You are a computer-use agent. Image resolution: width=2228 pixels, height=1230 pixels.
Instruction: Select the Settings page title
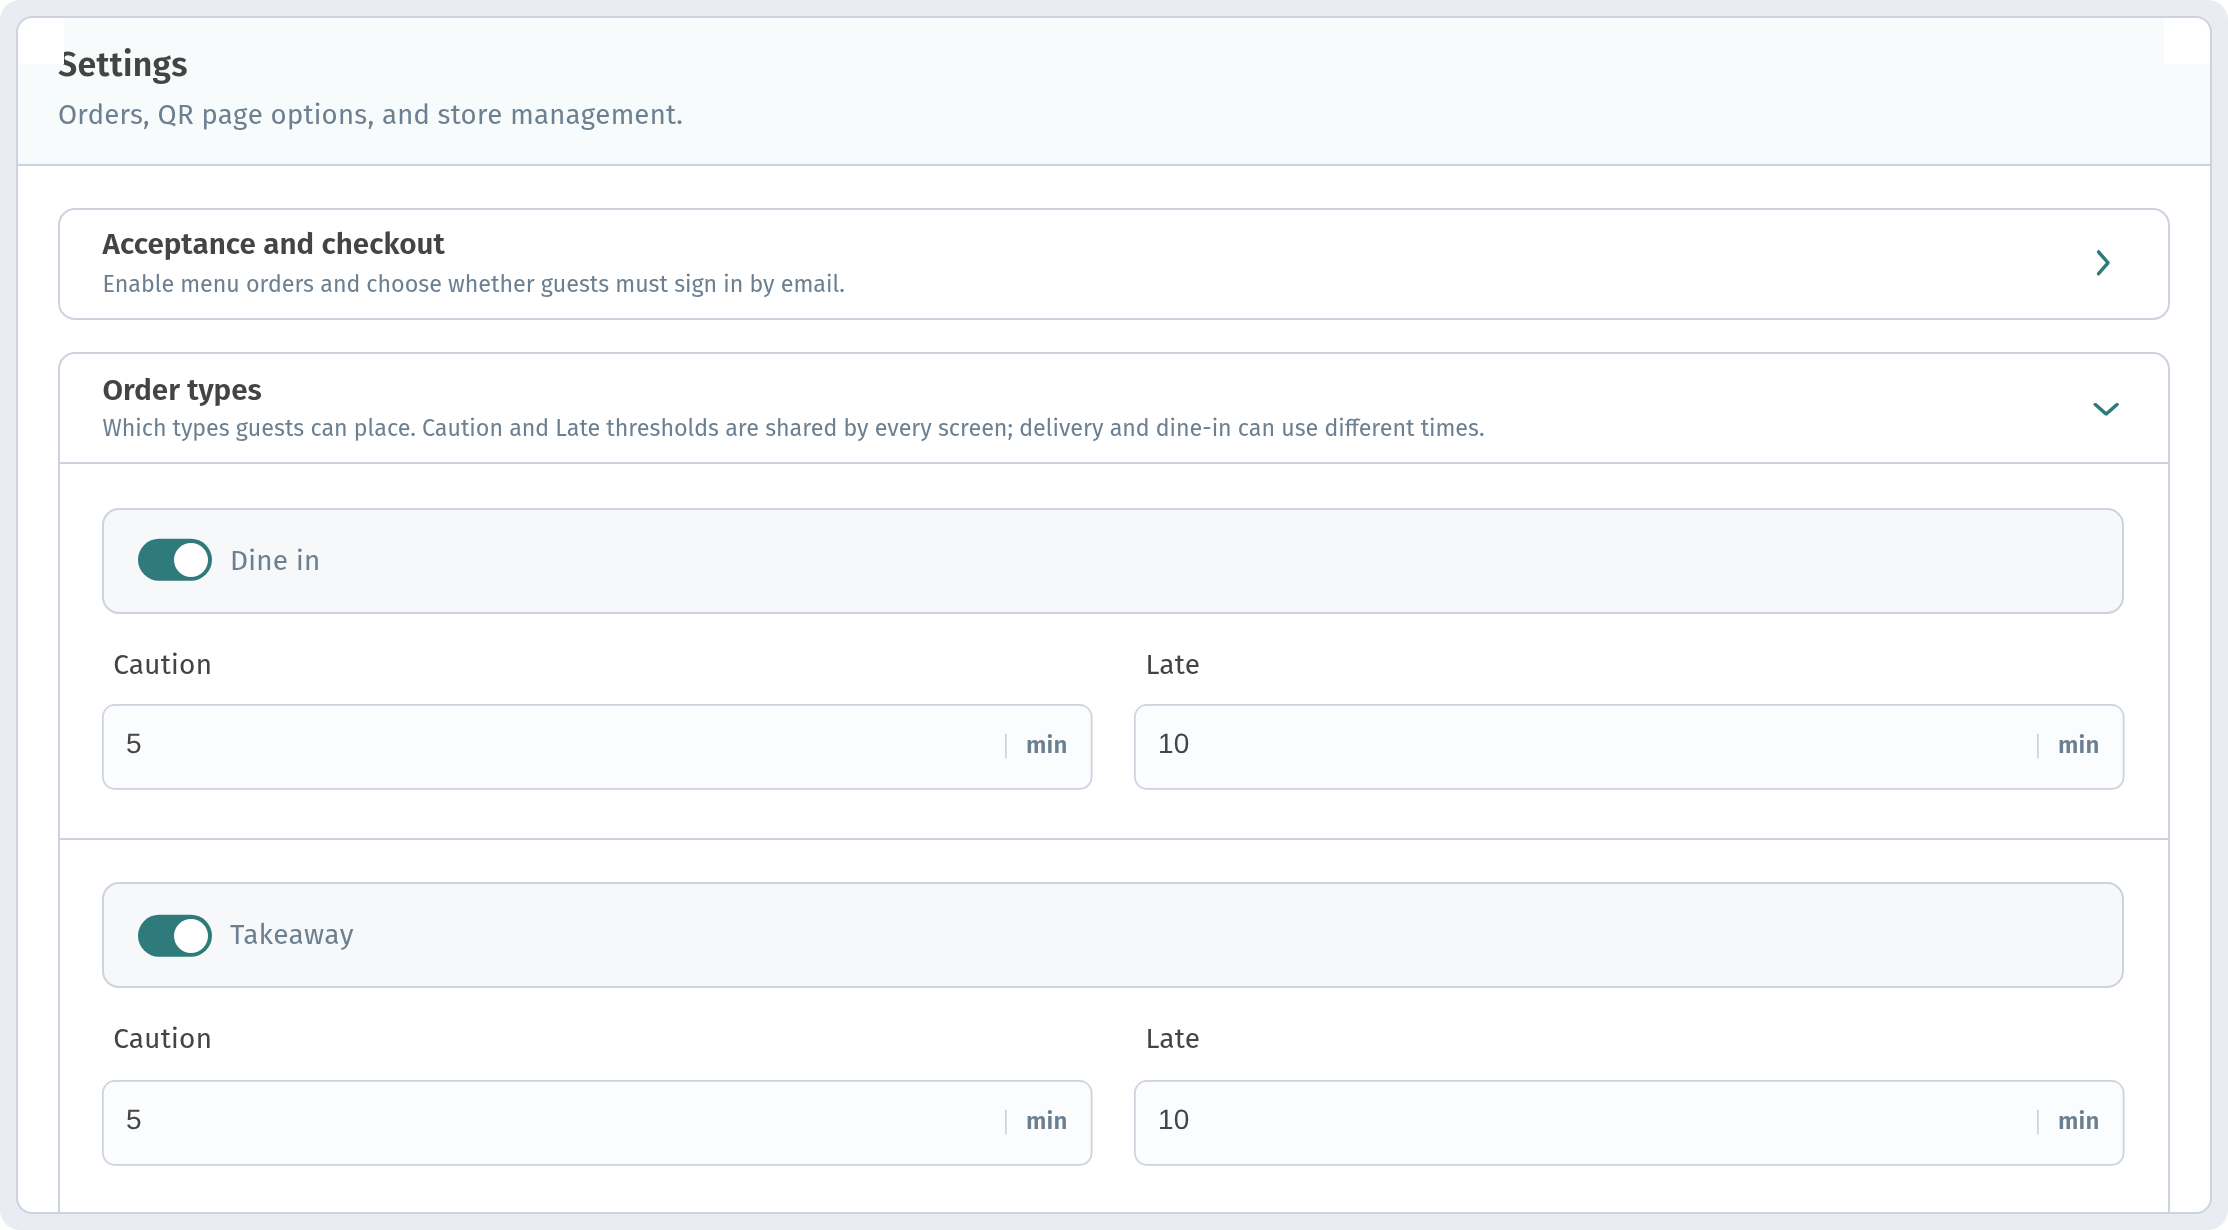click(123, 64)
